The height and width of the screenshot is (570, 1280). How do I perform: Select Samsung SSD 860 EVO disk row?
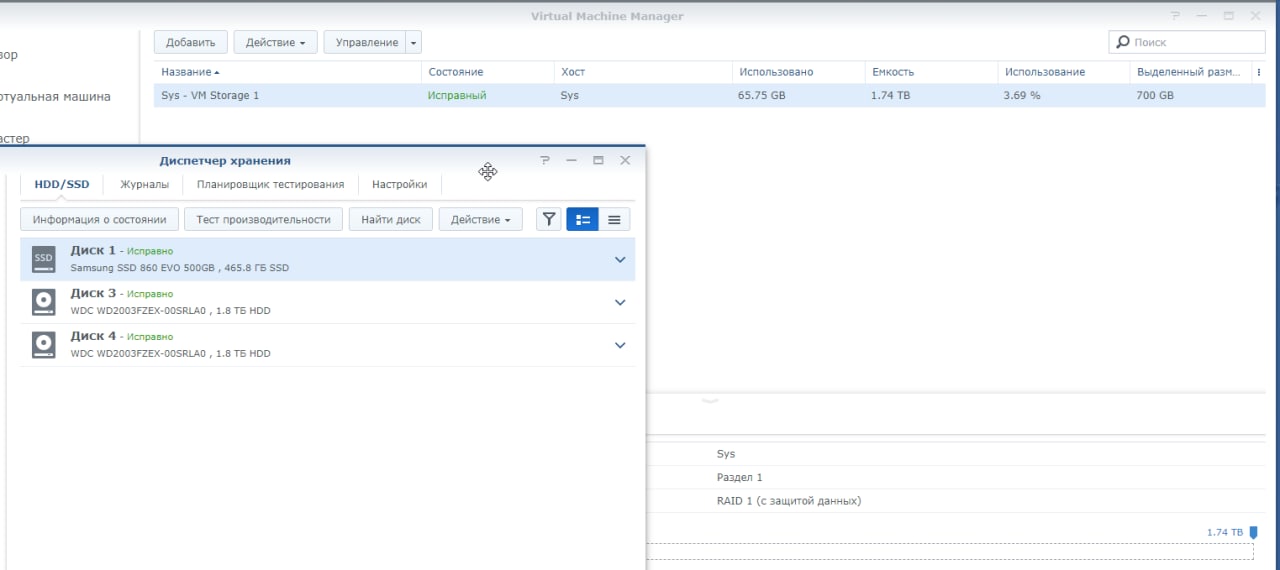[x=327, y=259]
